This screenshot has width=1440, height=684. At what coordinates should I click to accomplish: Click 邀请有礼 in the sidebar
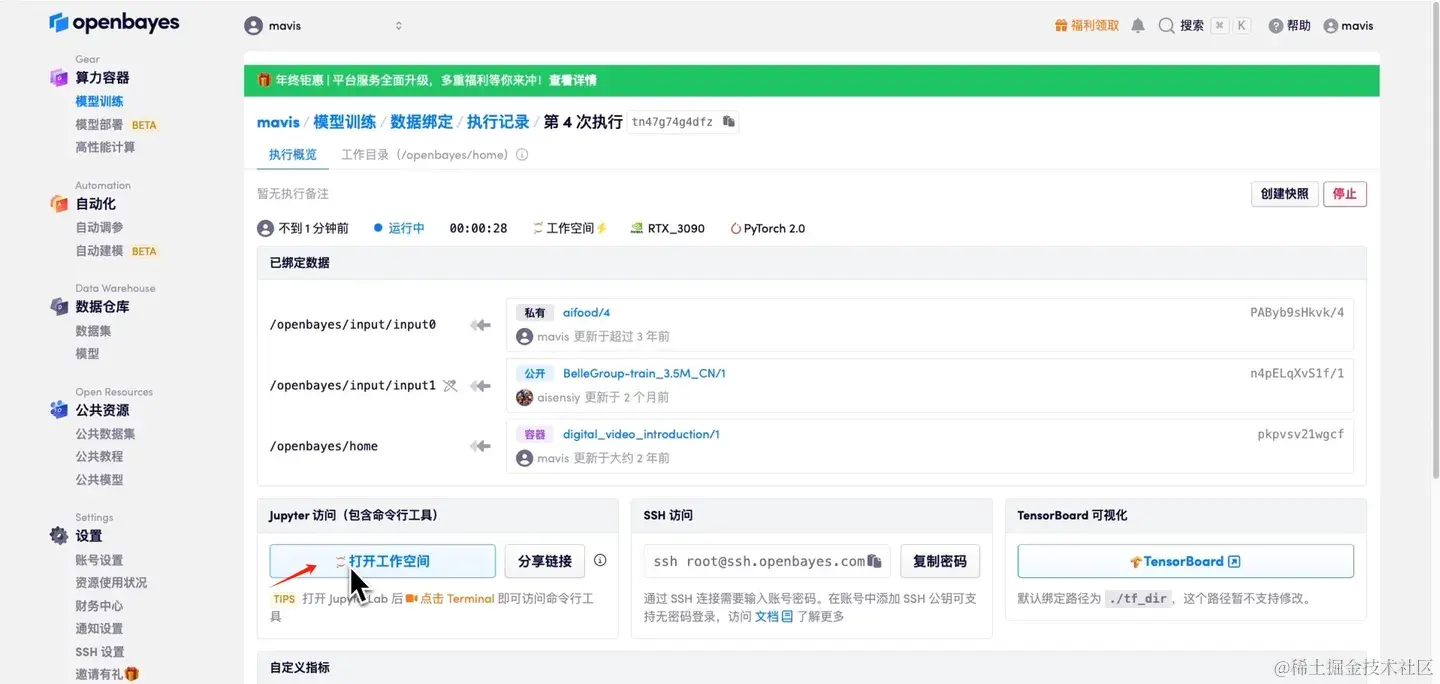(x=107, y=674)
